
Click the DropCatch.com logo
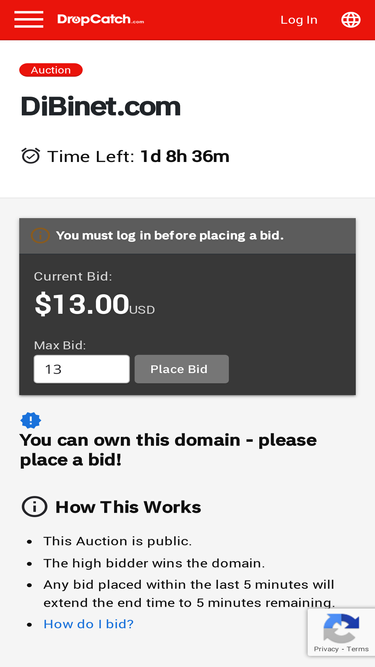tap(100, 20)
